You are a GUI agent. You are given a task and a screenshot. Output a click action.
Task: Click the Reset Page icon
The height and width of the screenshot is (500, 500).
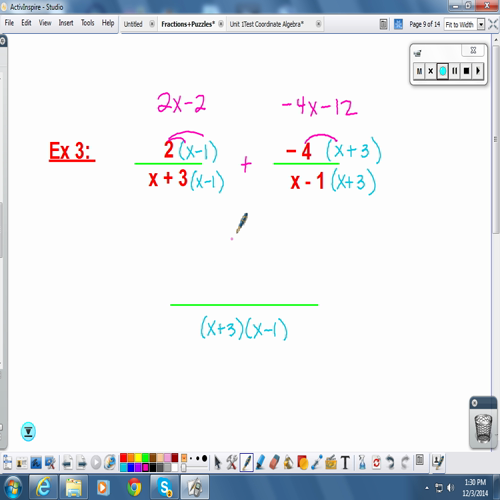[376, 462]
